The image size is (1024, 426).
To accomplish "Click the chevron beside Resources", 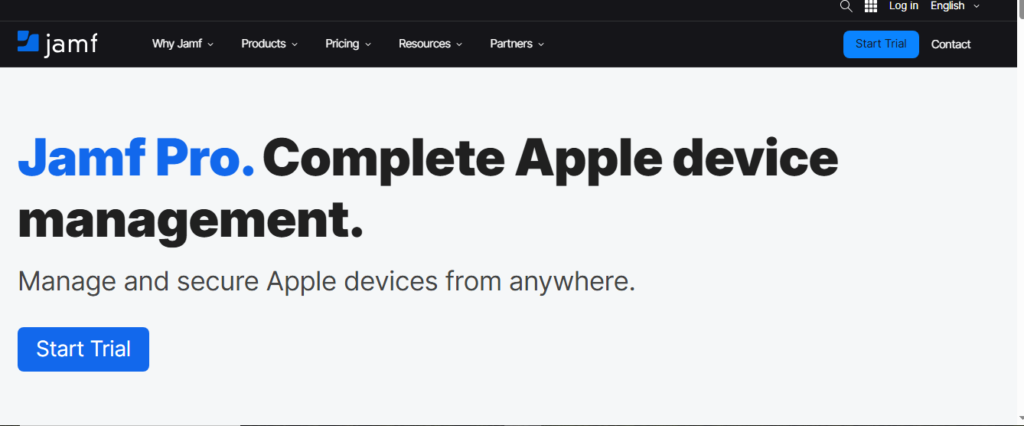I will 459,44.
